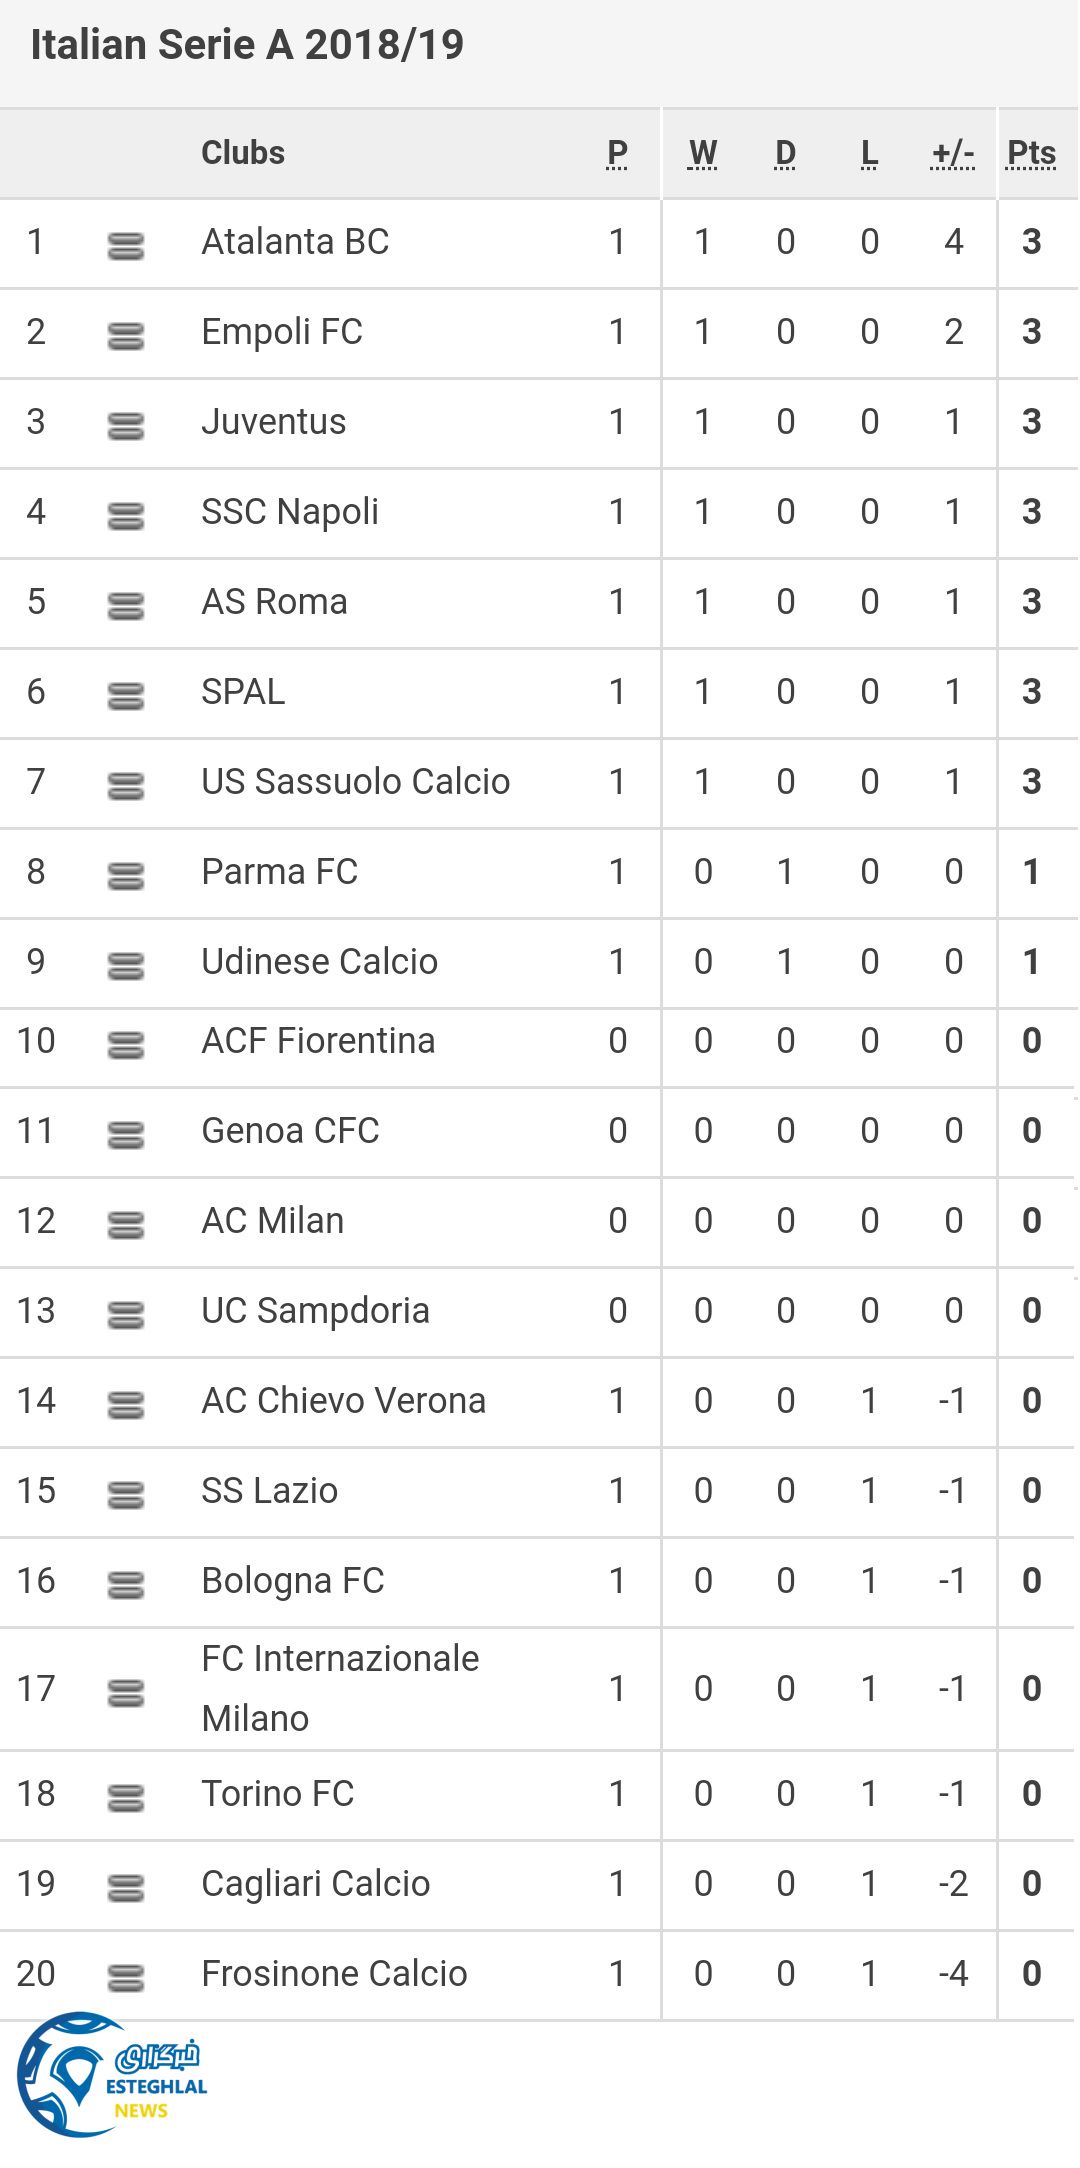
Task: Click the position-unchanged icon beside SS Lazio
Action: (x=126, y=1494)
